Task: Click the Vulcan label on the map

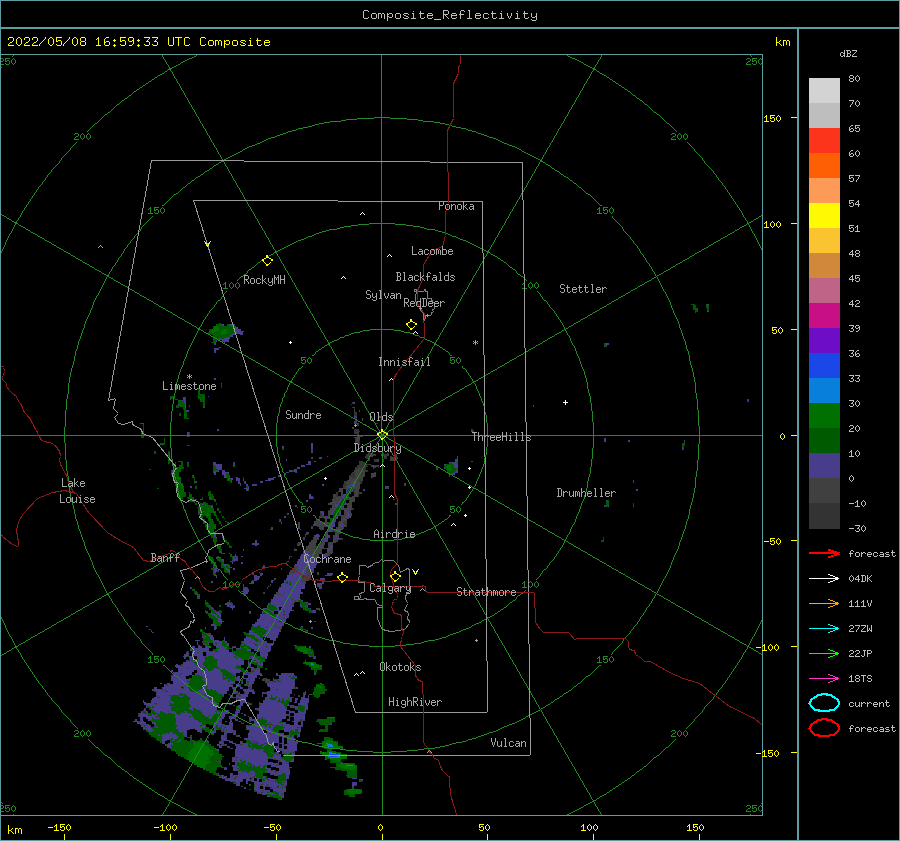Action: 509,743
